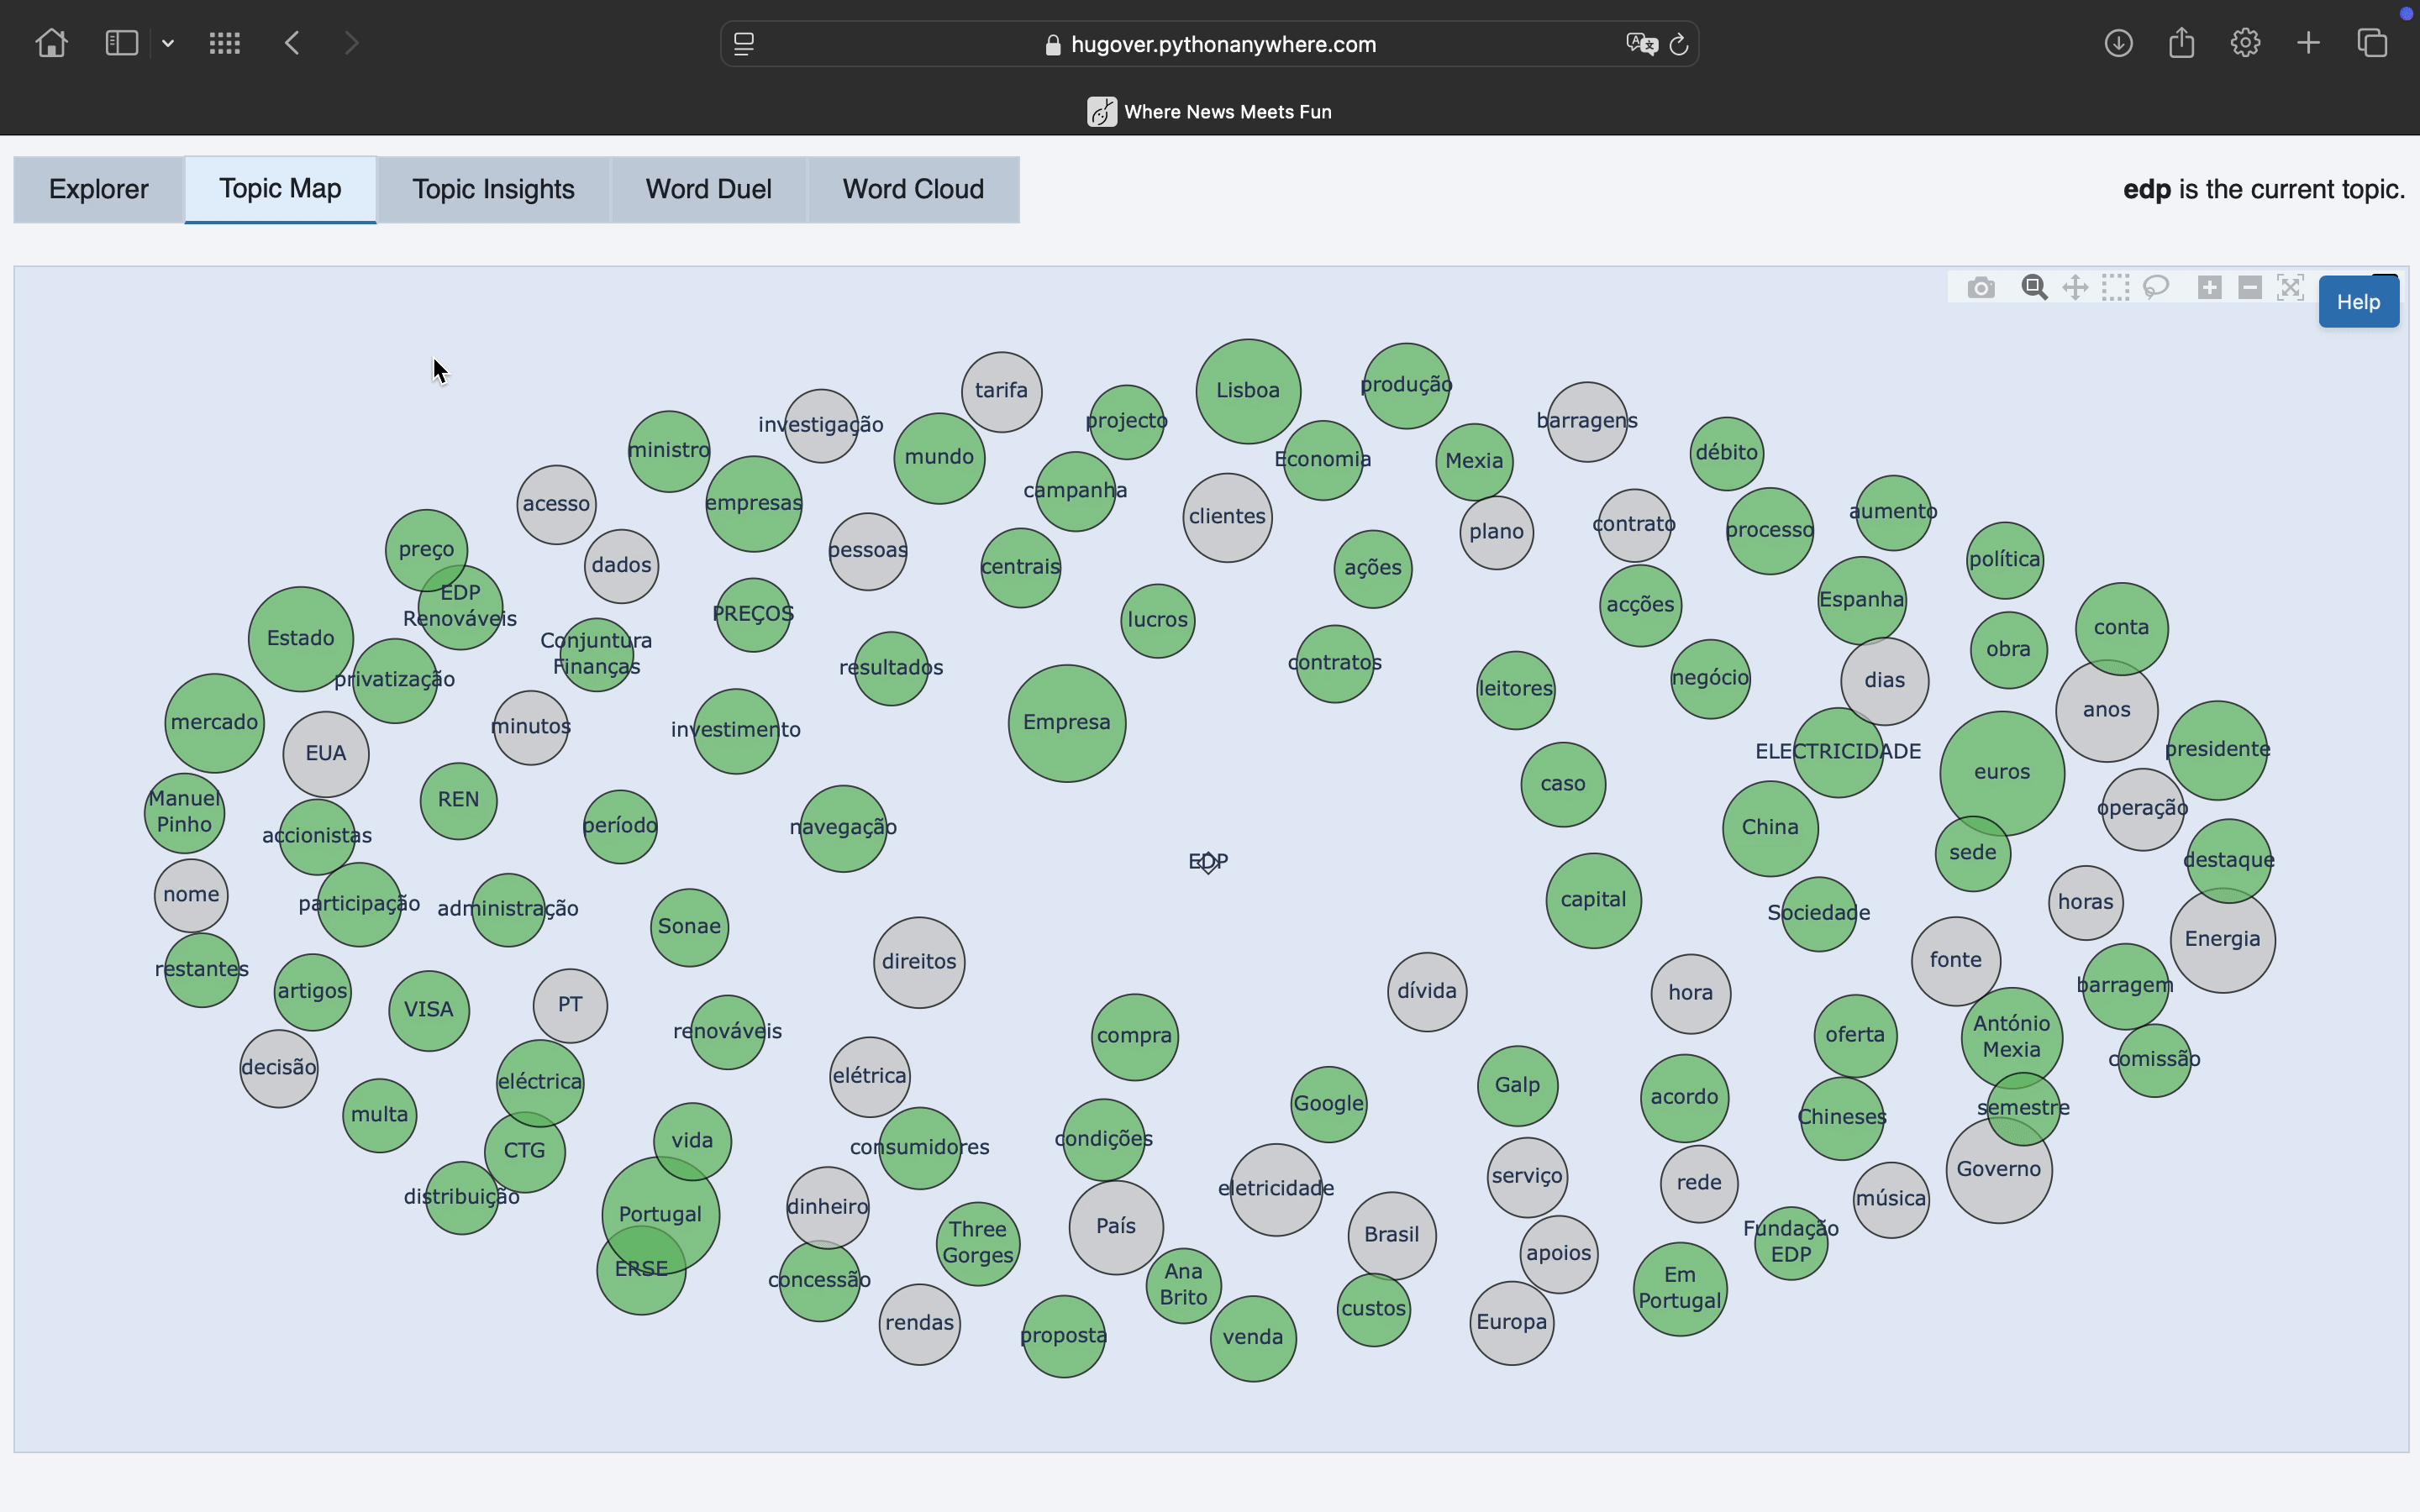Select the plot Zoom tool
The height and width of the screenshot is (1512, 2420).
pos(2033,288)
